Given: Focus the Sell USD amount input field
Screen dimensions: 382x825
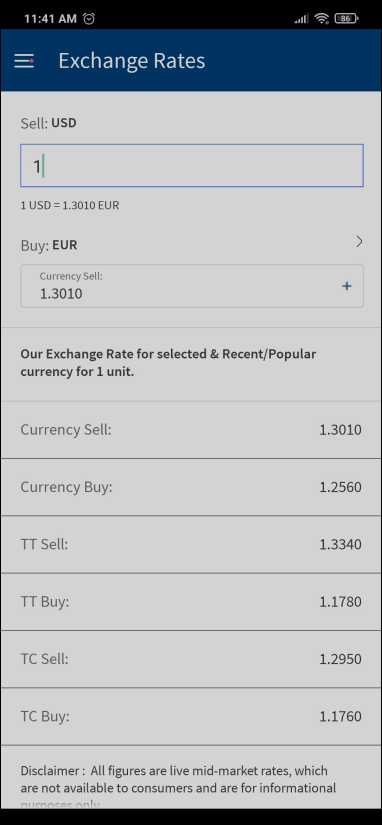Looking at the screenshot, I should coord(192,166).
